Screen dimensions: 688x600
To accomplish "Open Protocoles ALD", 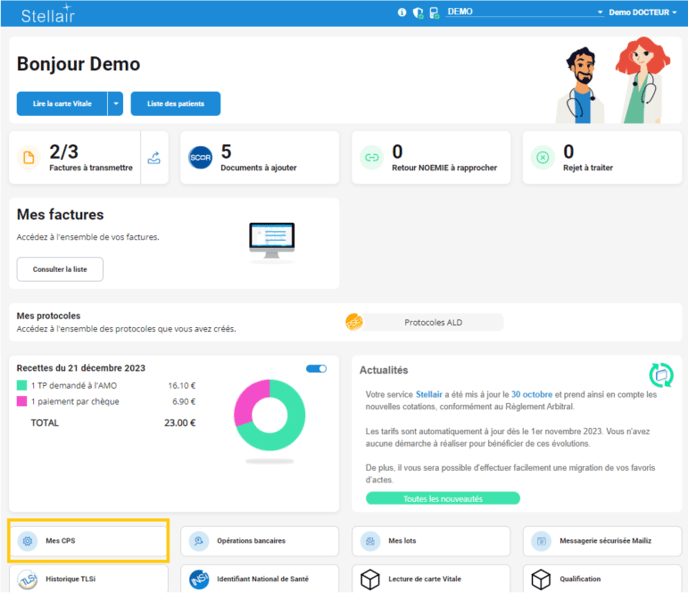I will 433,322.
